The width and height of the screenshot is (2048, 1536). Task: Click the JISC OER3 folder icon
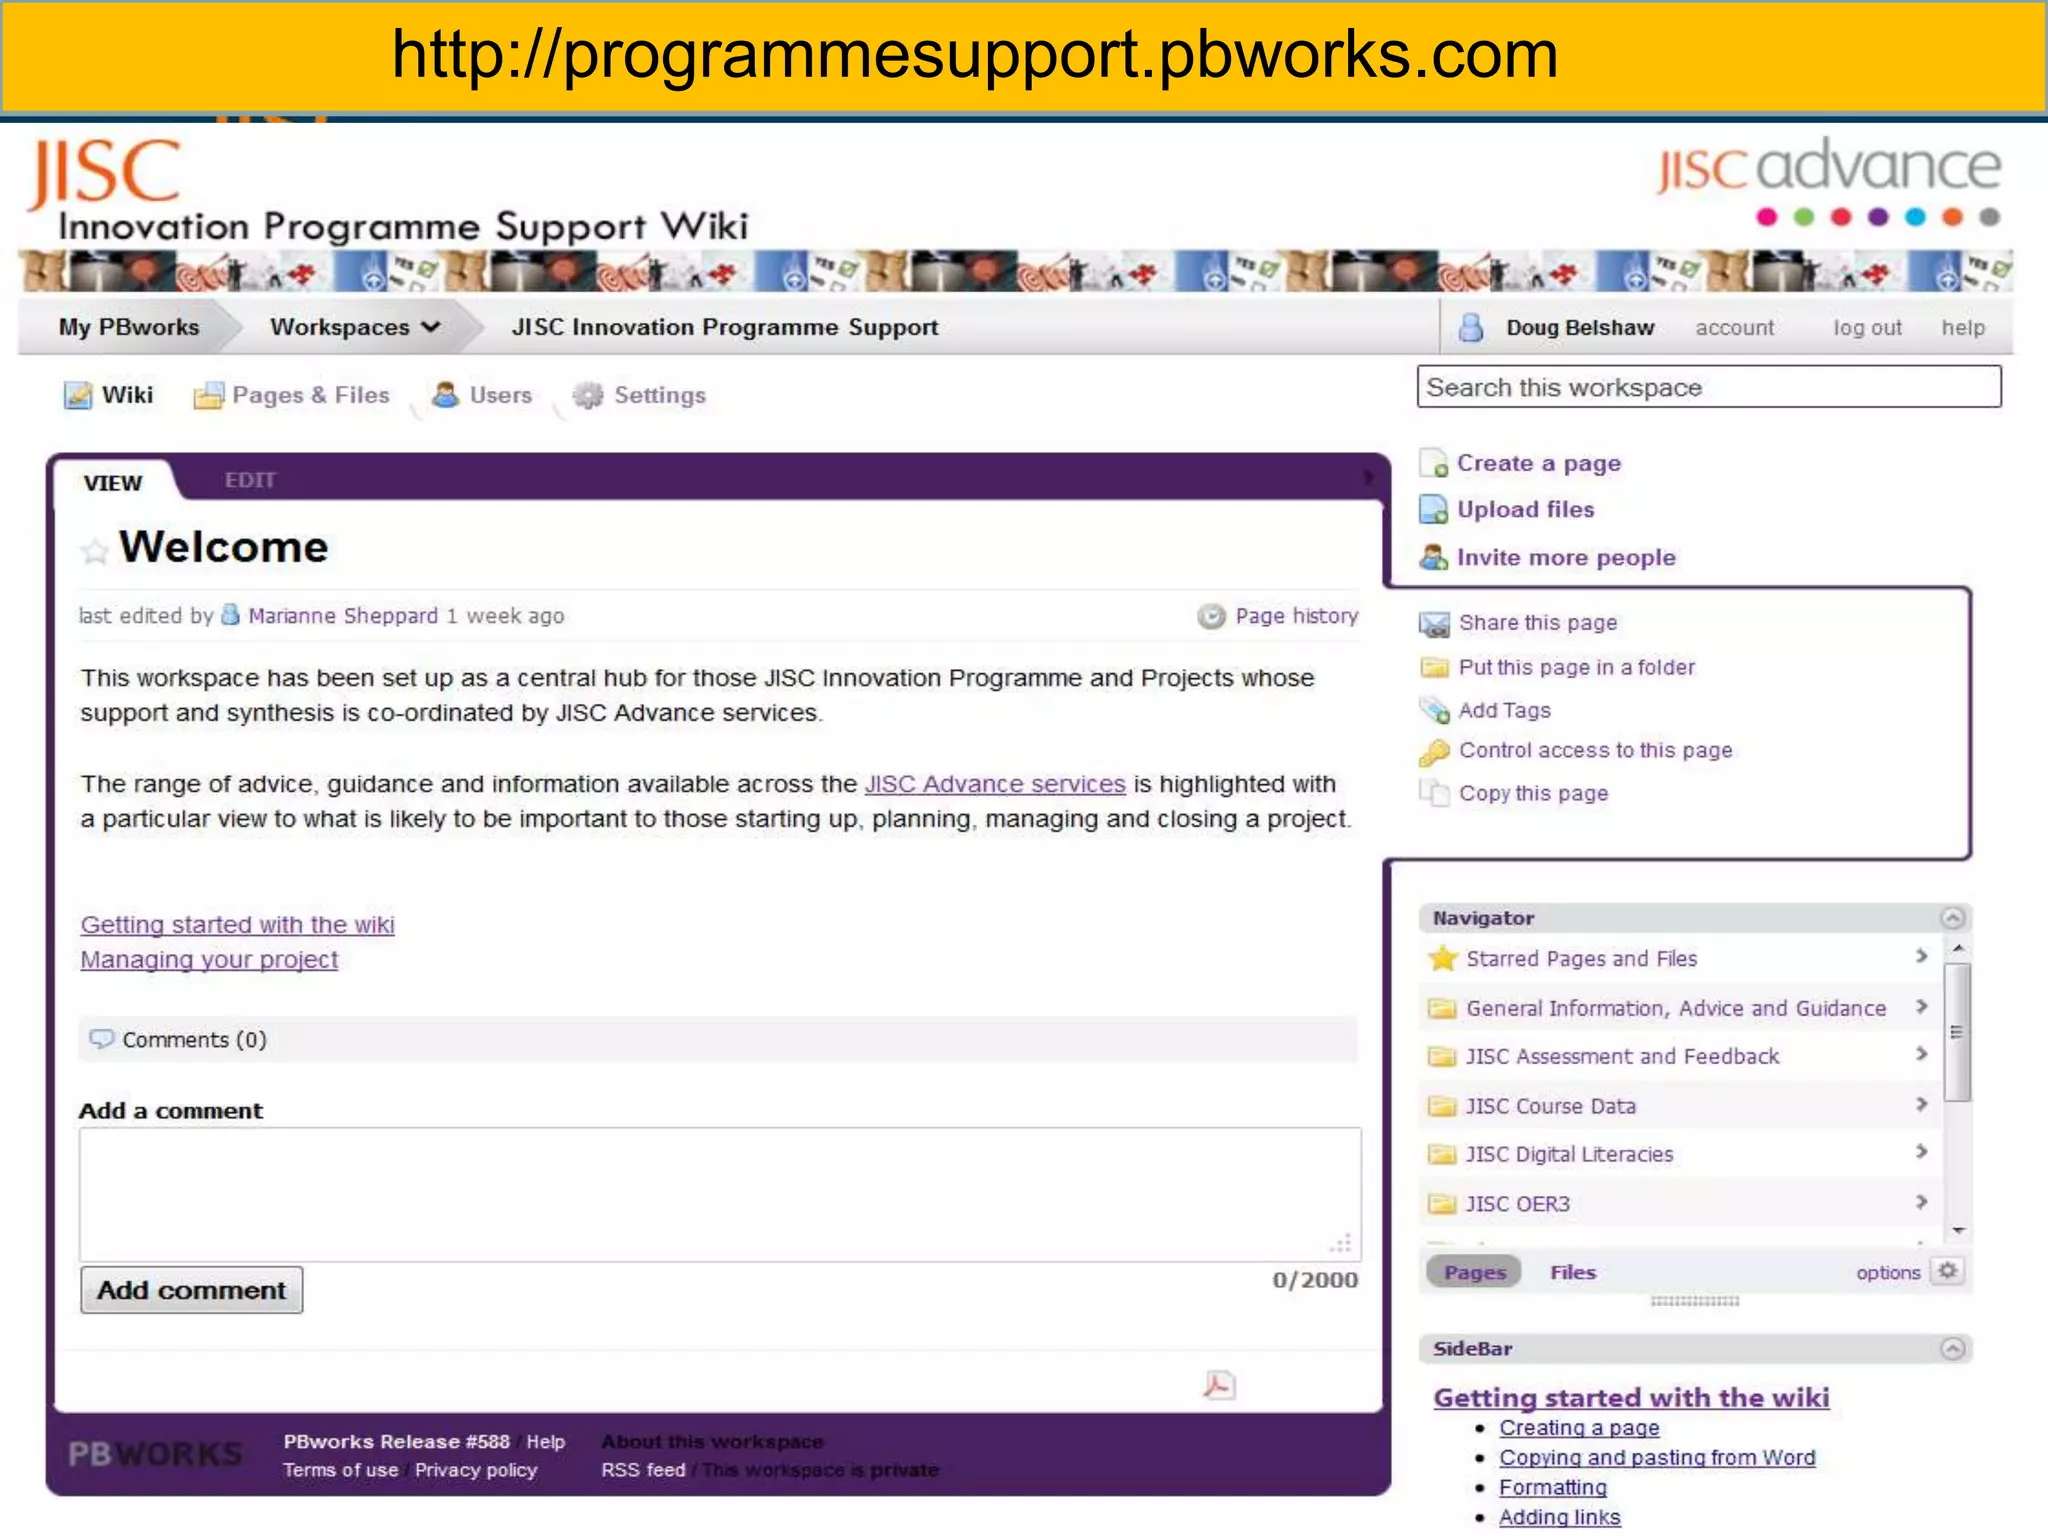click(1441, 1204)
